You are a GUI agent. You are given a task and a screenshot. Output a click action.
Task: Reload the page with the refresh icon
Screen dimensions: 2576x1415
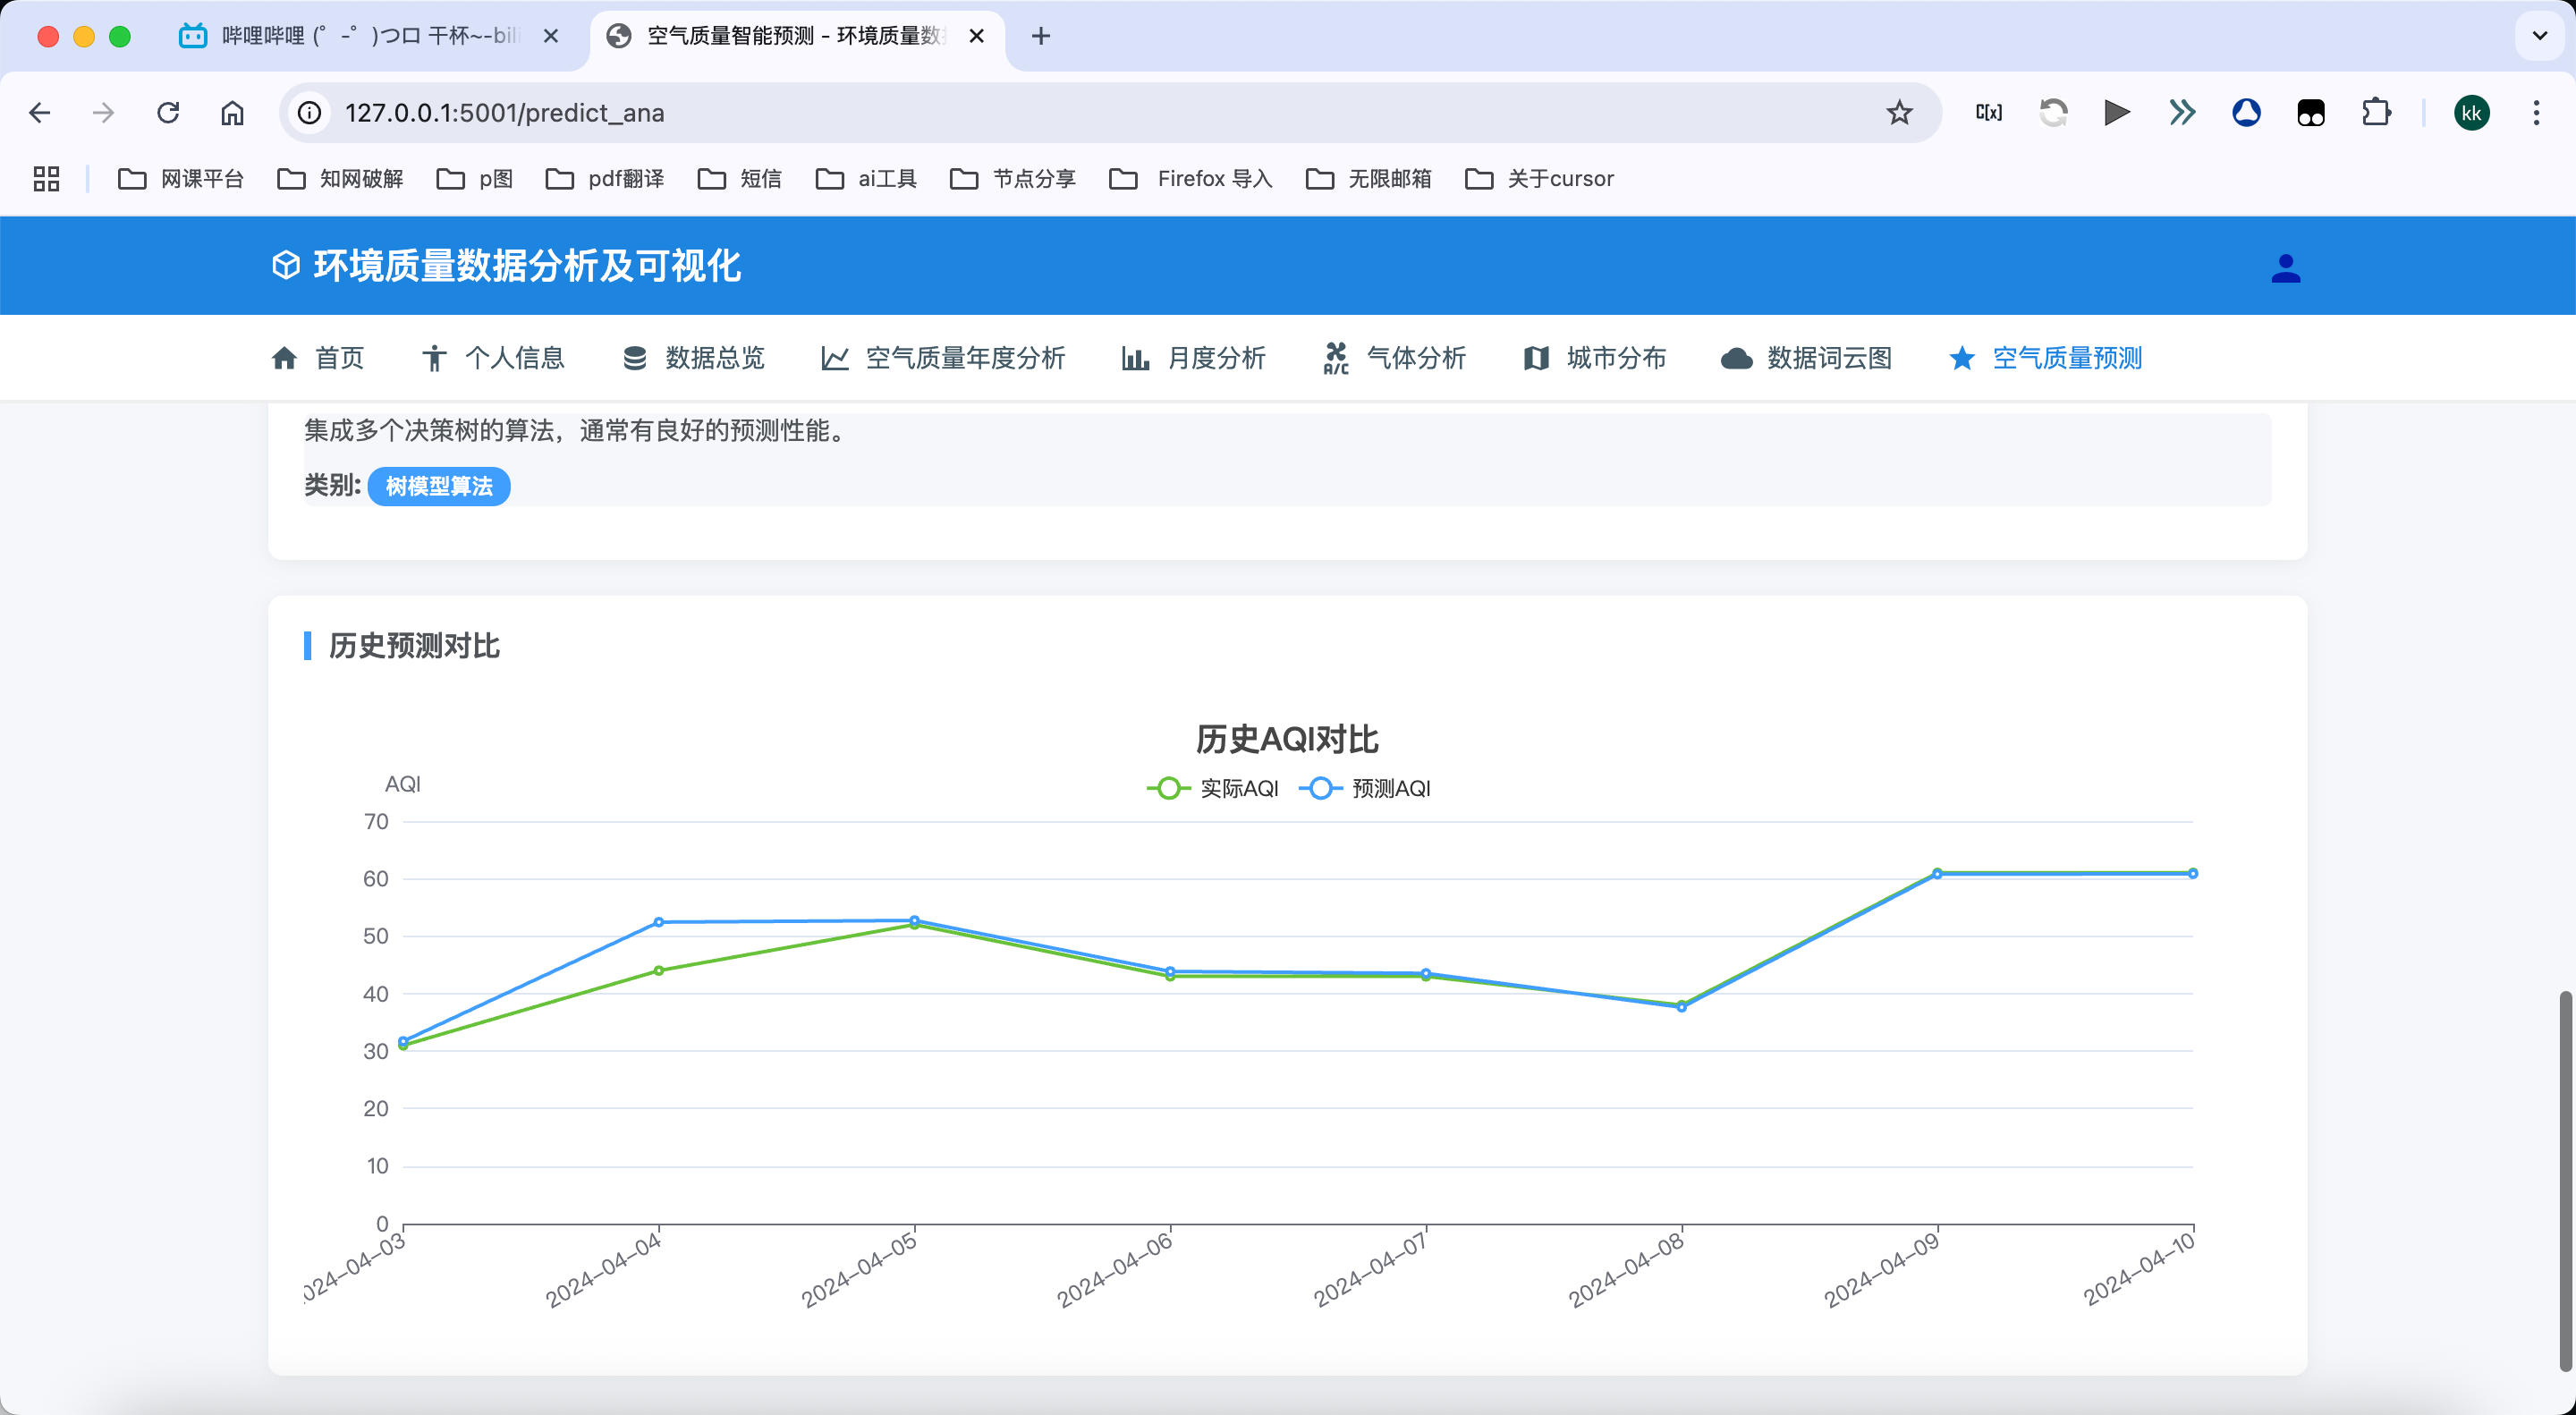pyautogui.click(x=168, y=113)
